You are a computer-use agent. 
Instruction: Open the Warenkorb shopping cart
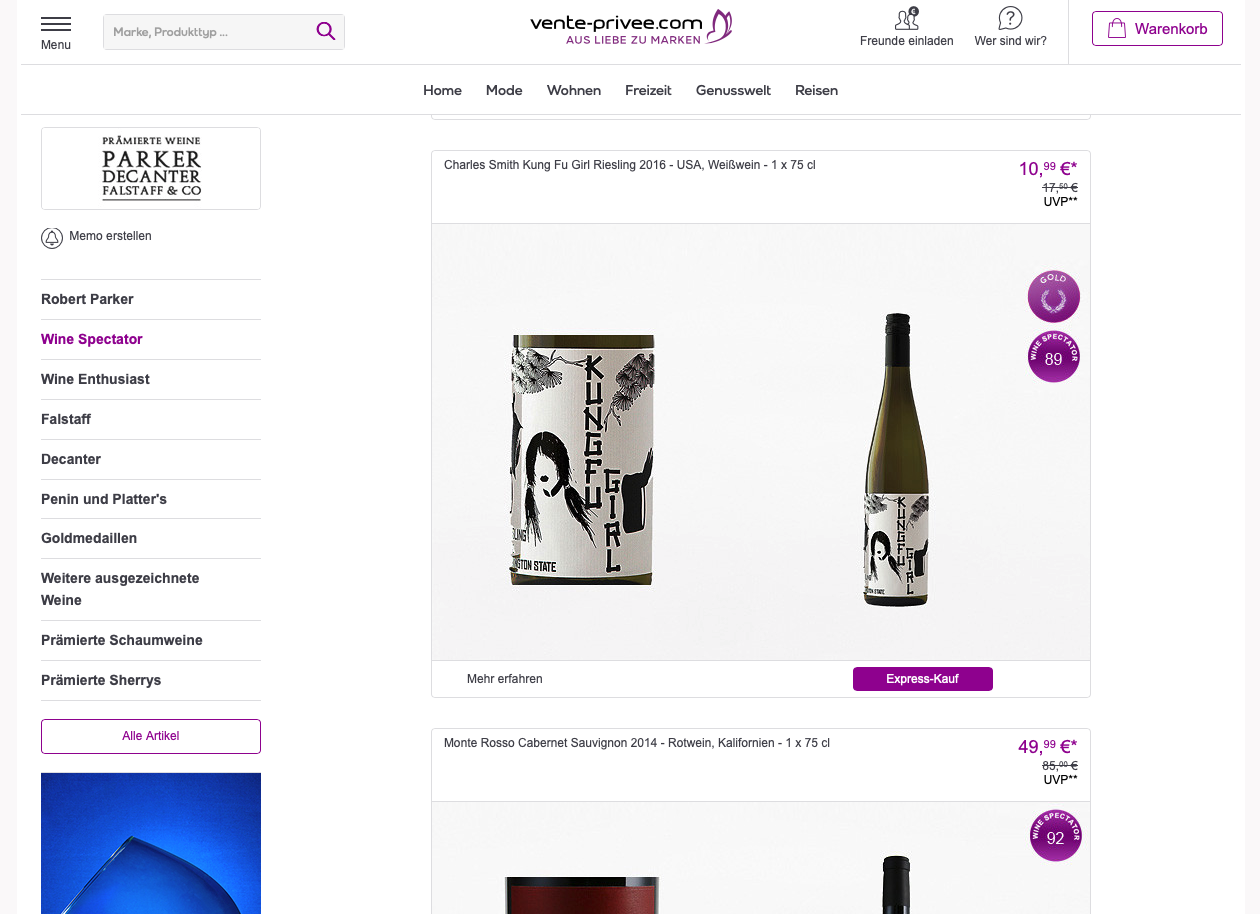click(1157, 29)
